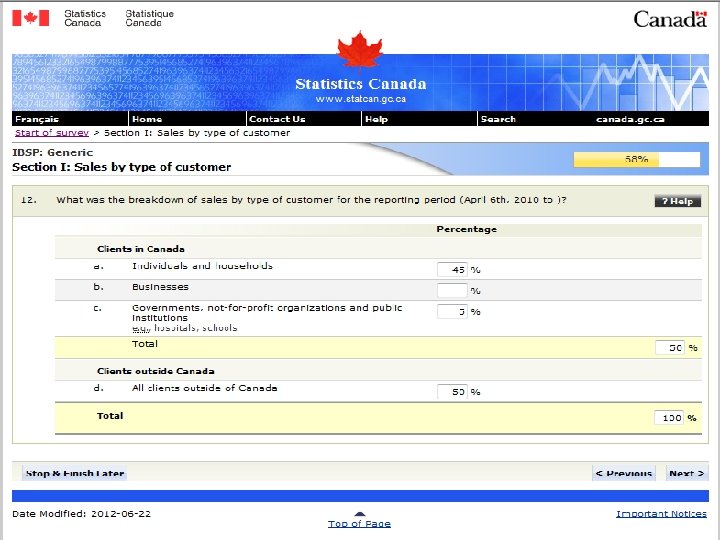
Task: Click the 58% survey progress bar
Action: coord(637,159)
